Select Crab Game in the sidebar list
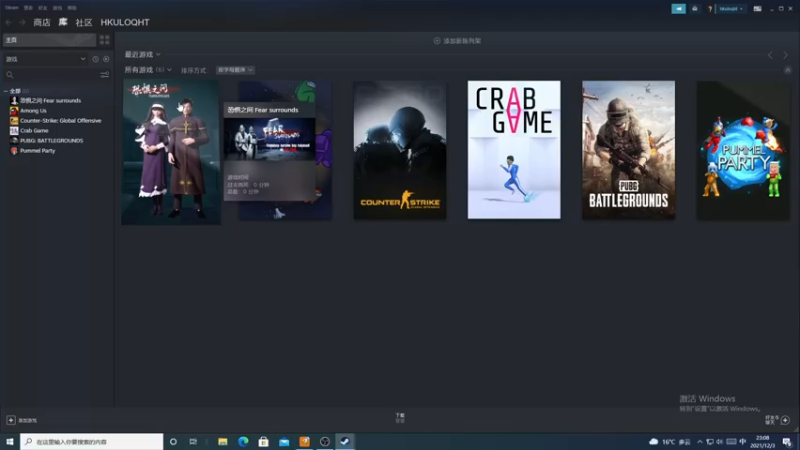Screen dimensions: 800x450 click(34, 131)
